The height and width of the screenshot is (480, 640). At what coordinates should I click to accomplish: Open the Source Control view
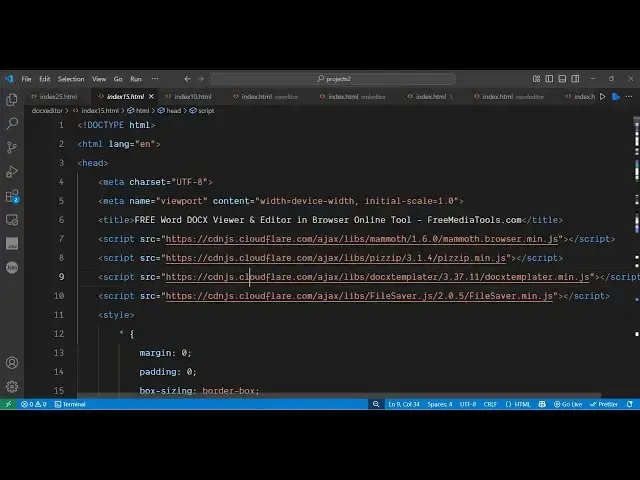tap(12, 147)
